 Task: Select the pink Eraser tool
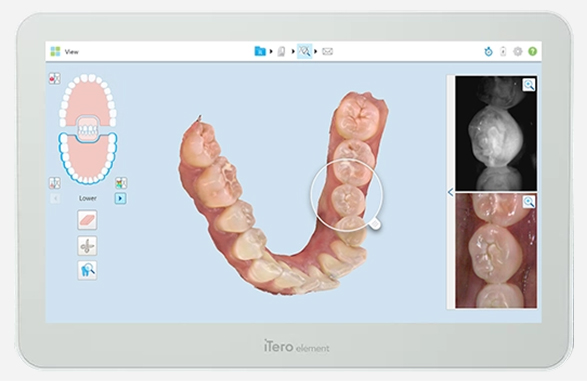tap(87, 220)
